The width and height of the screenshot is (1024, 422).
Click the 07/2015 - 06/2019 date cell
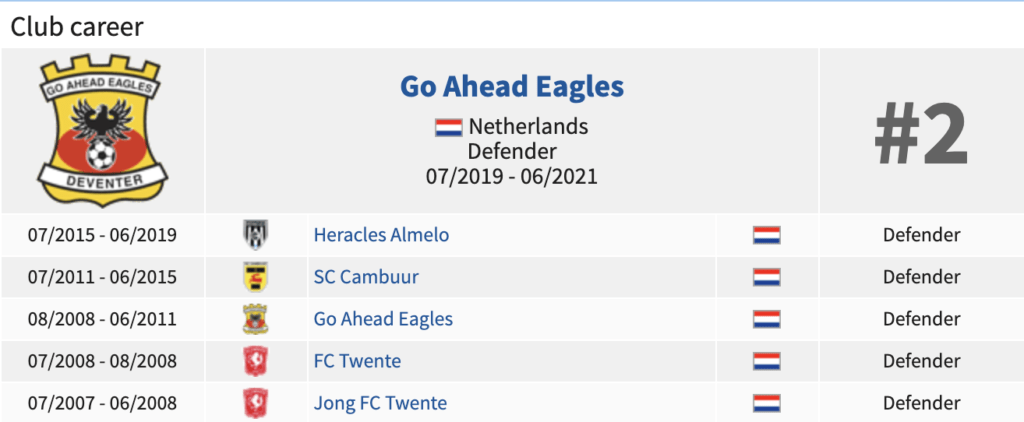[103, 235]
